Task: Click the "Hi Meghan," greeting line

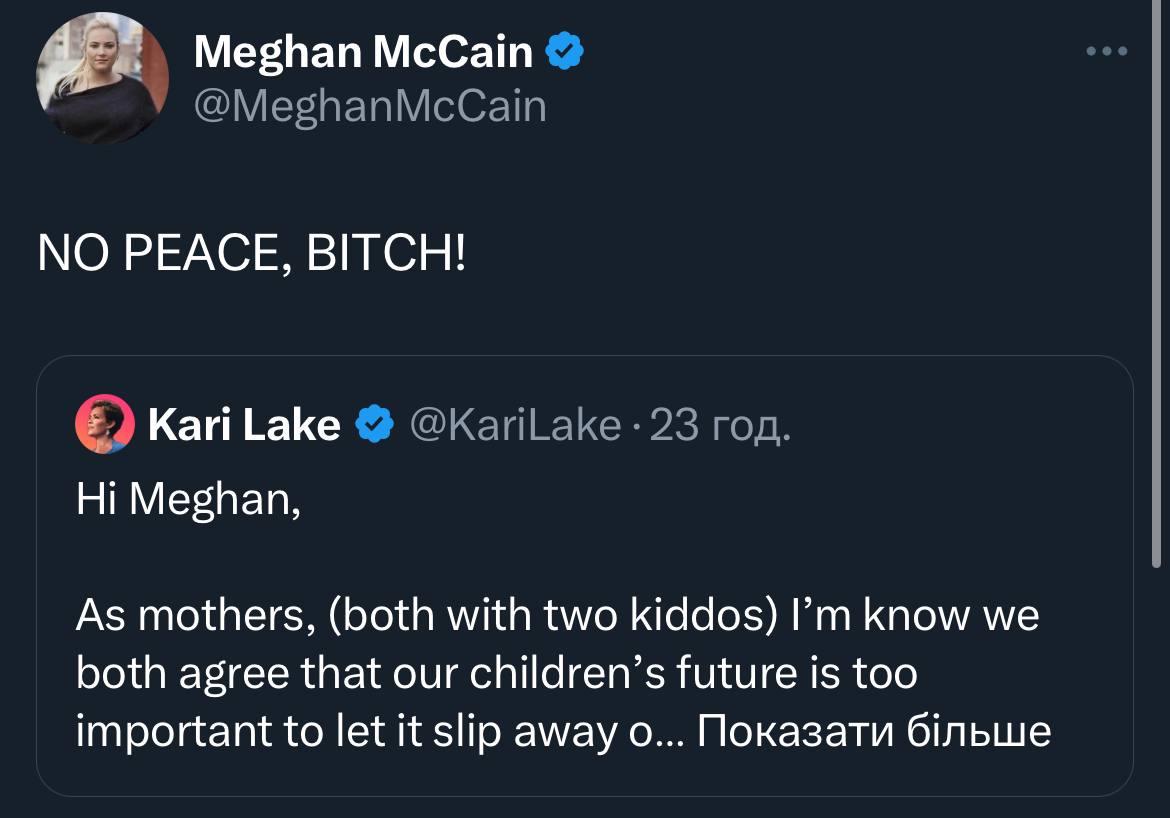Action: tap(188, 498)
